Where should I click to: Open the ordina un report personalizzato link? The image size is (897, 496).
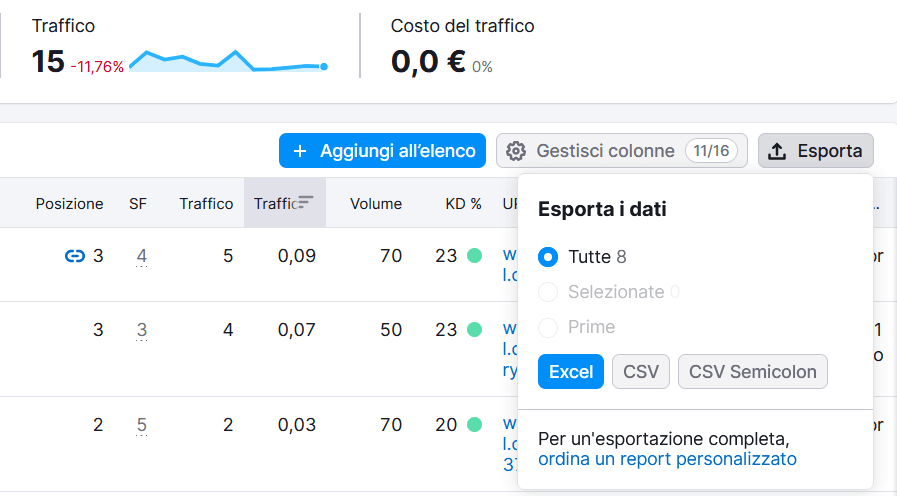pos(667,459)
